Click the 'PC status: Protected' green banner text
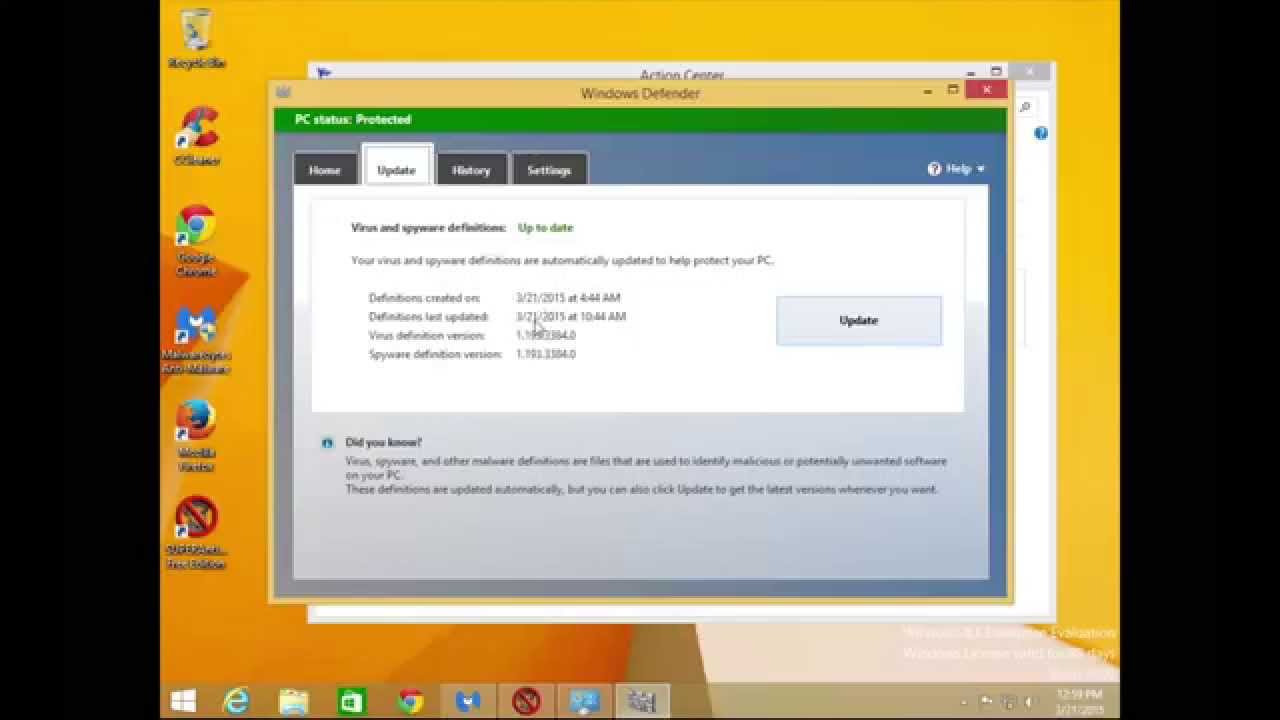This screenshot has height=720, width=1280. tap(353, 119)
